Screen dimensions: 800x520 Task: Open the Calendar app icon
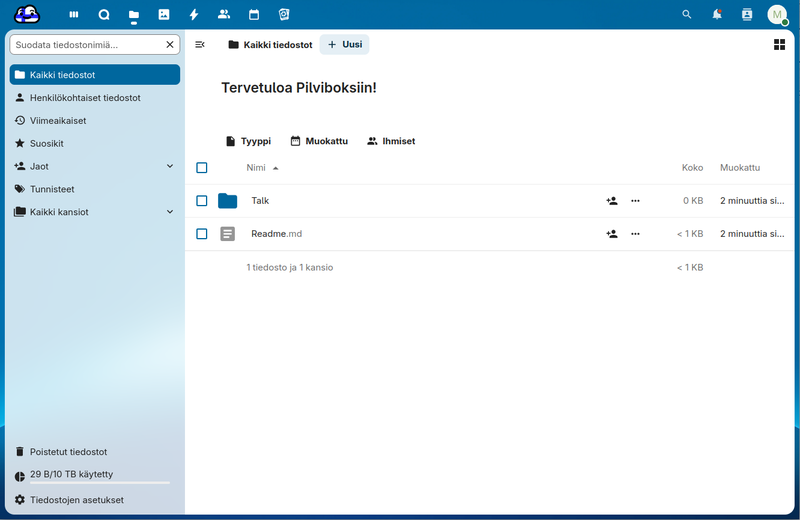(x=254, y=15)
